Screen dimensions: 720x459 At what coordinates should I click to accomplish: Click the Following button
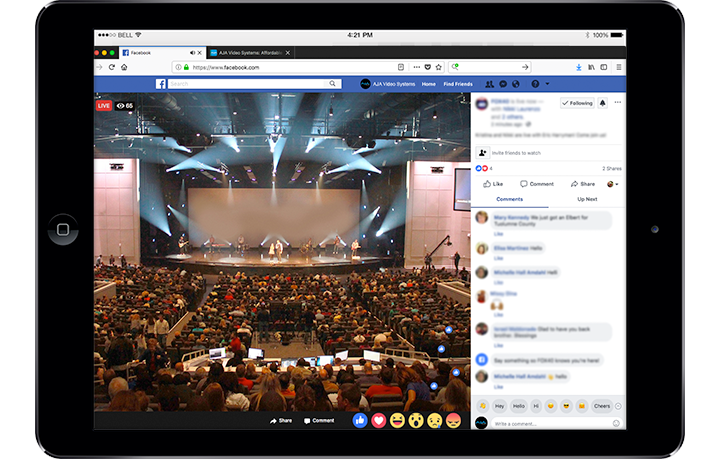577,103
